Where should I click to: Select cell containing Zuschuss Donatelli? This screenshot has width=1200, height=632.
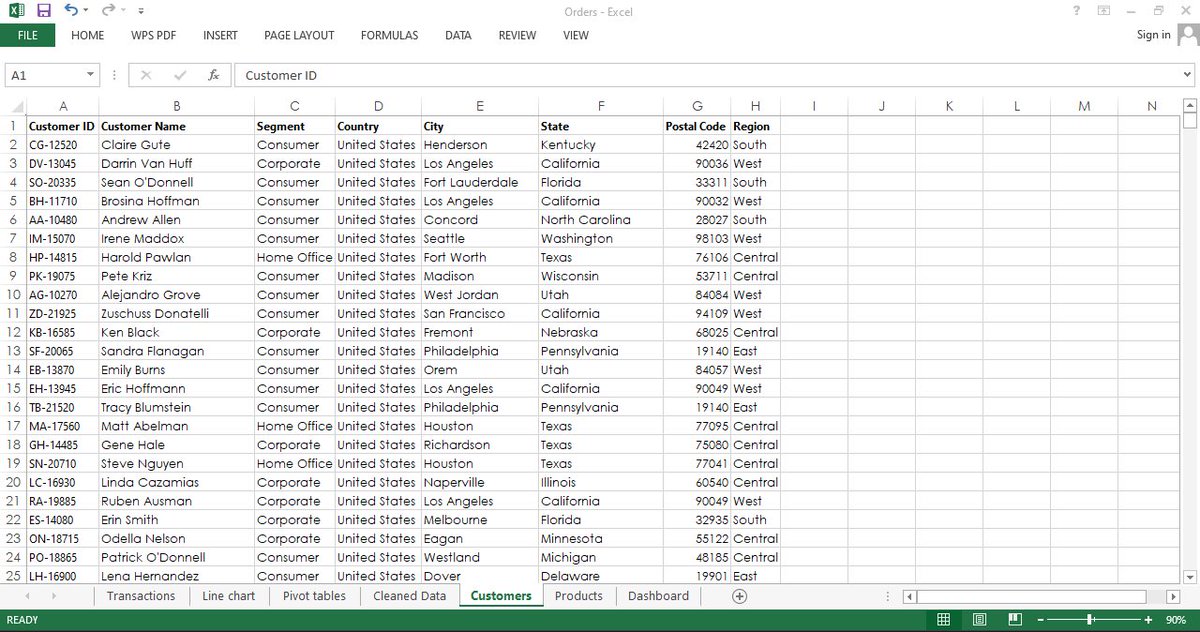tap(177, 313)
